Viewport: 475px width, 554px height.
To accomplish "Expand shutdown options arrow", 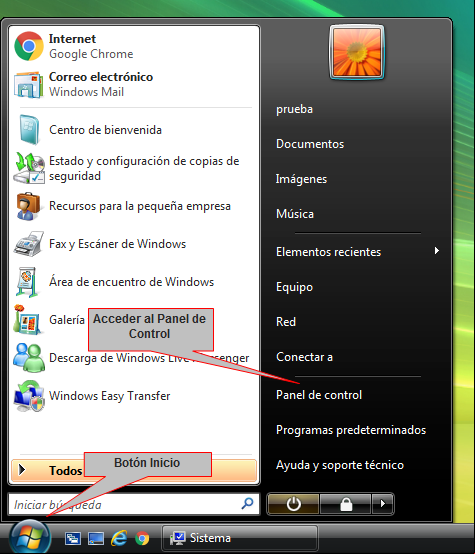I will pyautogui.click(x=383, y=504).
